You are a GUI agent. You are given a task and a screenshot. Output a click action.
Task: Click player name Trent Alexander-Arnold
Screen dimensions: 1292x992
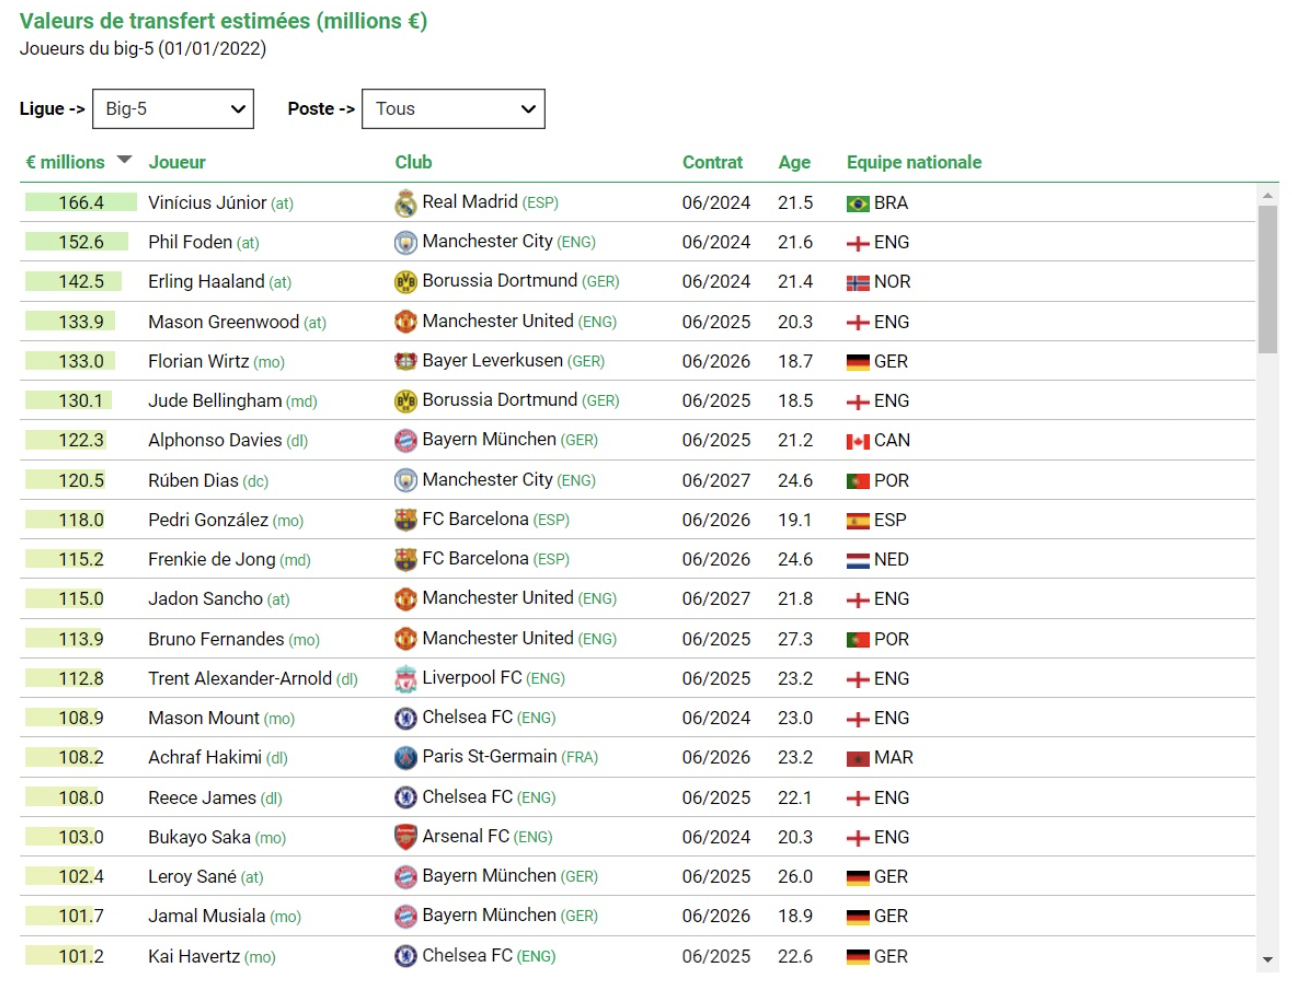coord(240,679)
